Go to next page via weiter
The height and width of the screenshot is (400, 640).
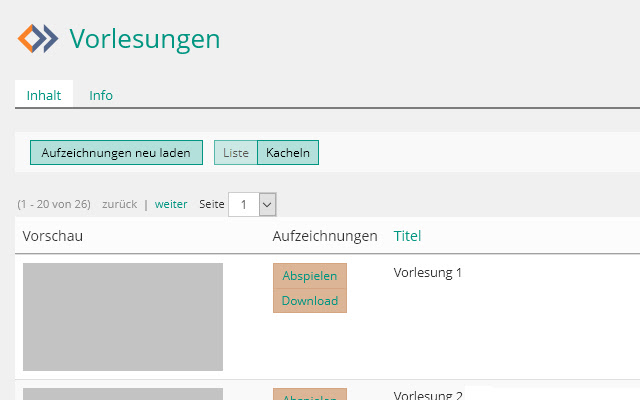[171, 204]
